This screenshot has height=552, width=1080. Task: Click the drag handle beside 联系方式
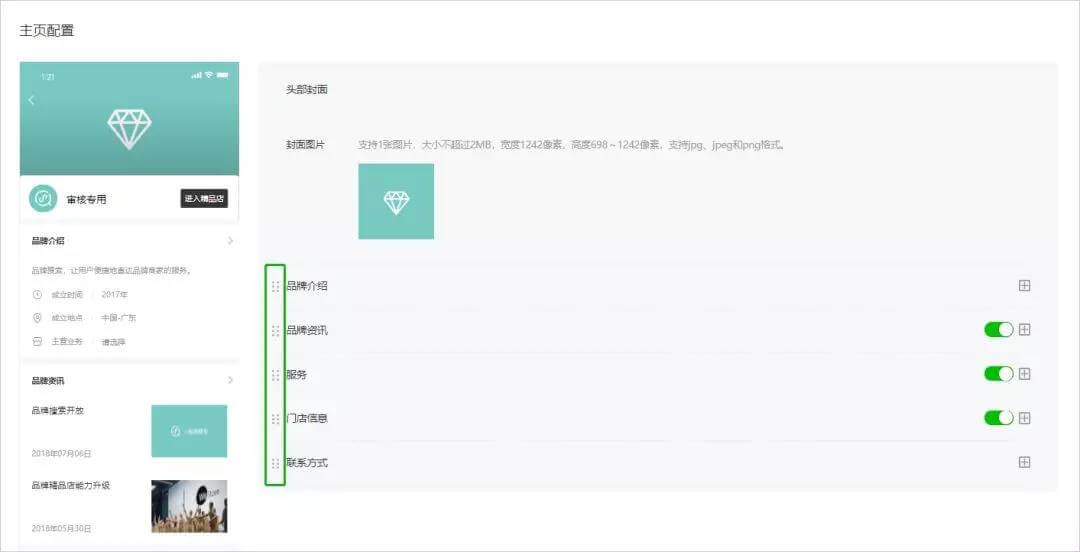click(276, 464)
